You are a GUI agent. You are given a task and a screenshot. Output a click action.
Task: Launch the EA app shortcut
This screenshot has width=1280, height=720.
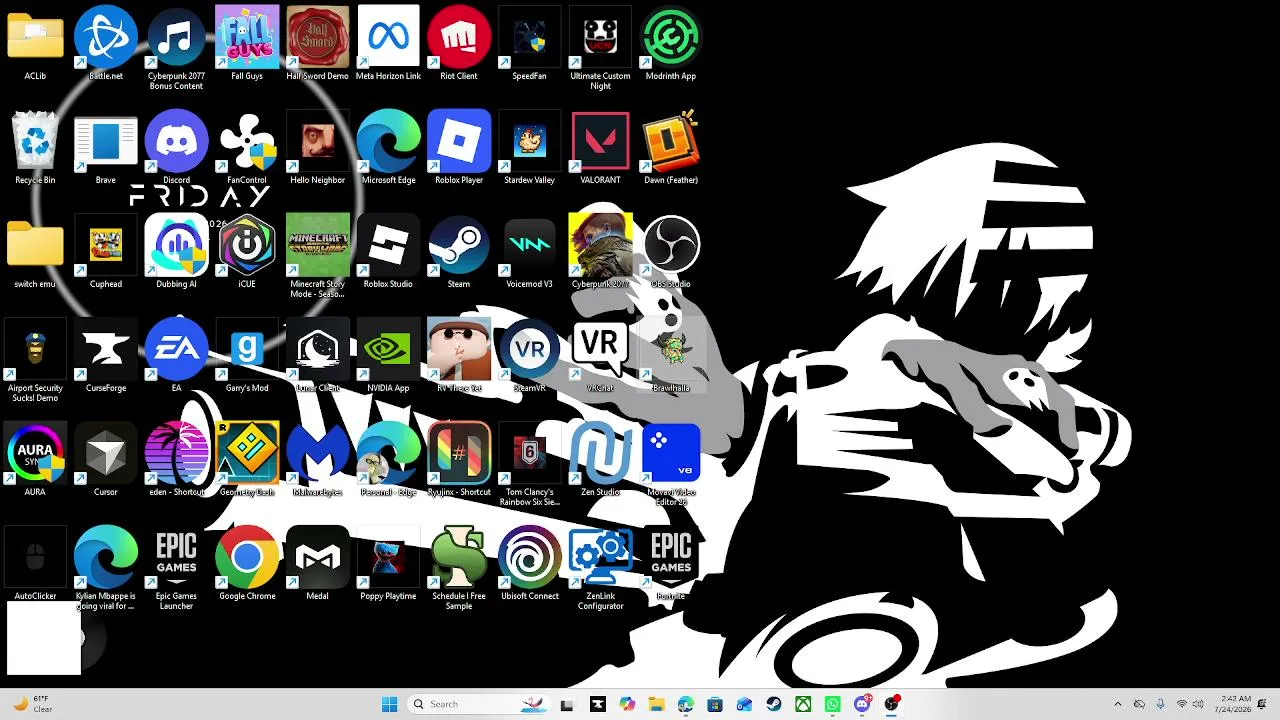(x=176, y=356)
